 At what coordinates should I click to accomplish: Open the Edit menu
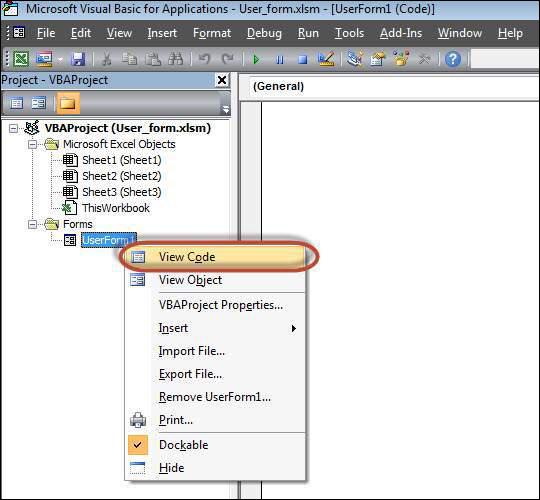[81, 33]
